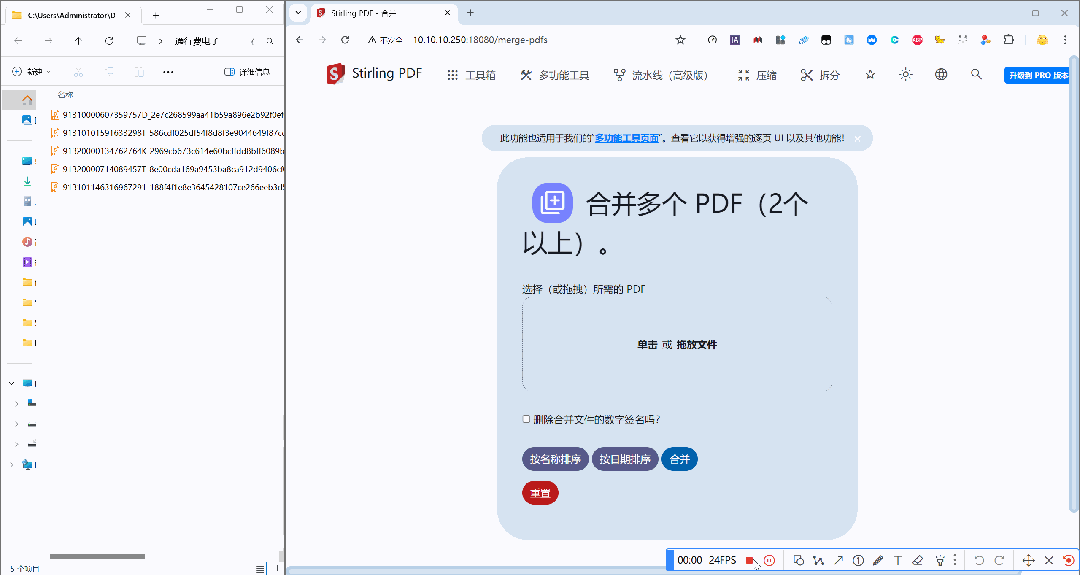Click the 按名称排序 button

pos(555,459)
